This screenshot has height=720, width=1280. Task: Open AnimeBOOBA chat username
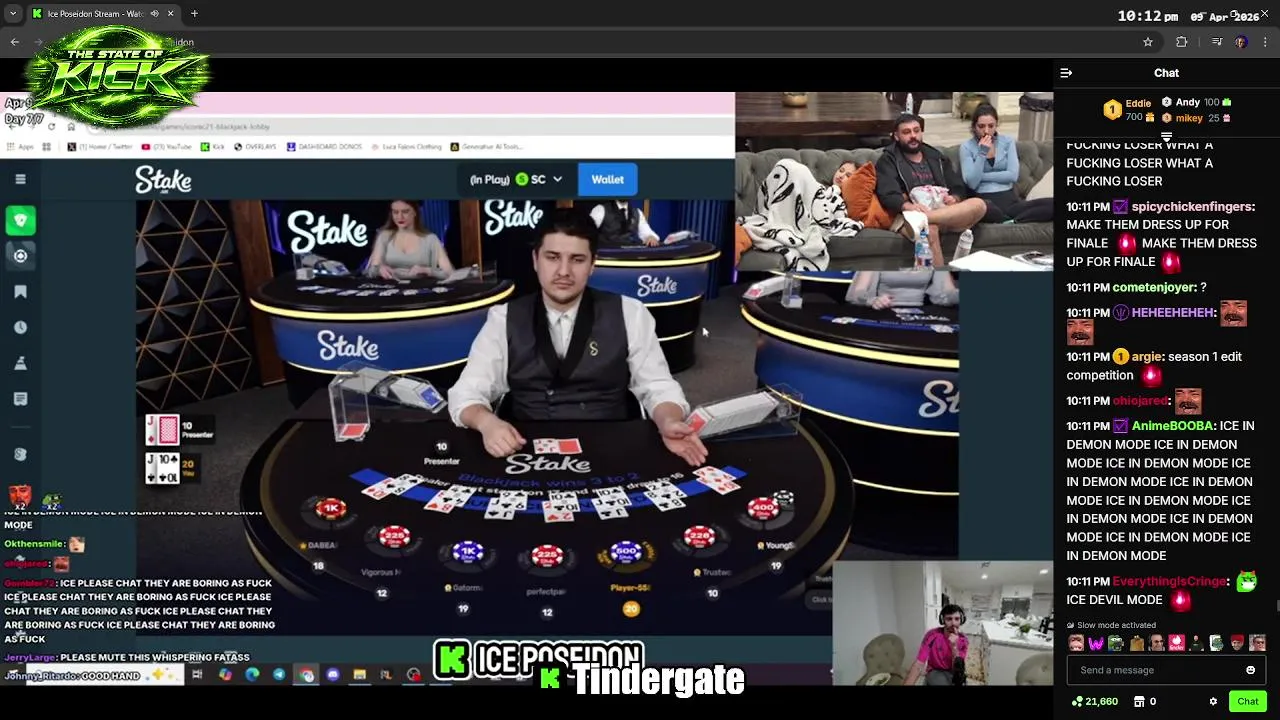click(1172, 426)
